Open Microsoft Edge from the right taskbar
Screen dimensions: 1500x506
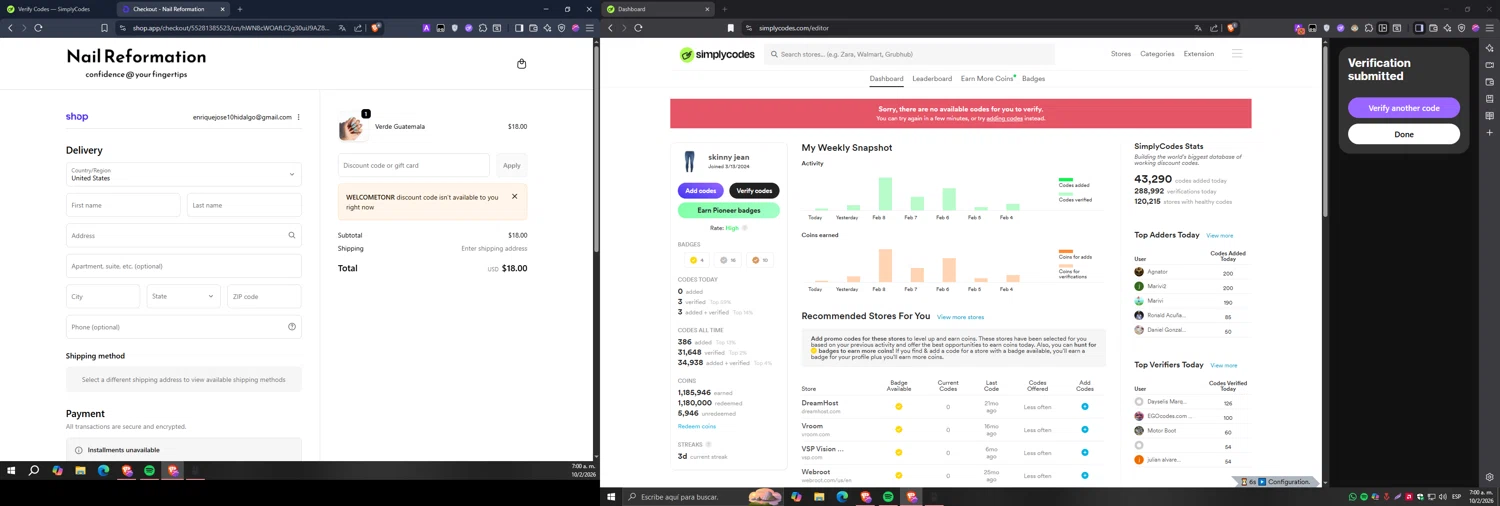(x=842, y=497)
